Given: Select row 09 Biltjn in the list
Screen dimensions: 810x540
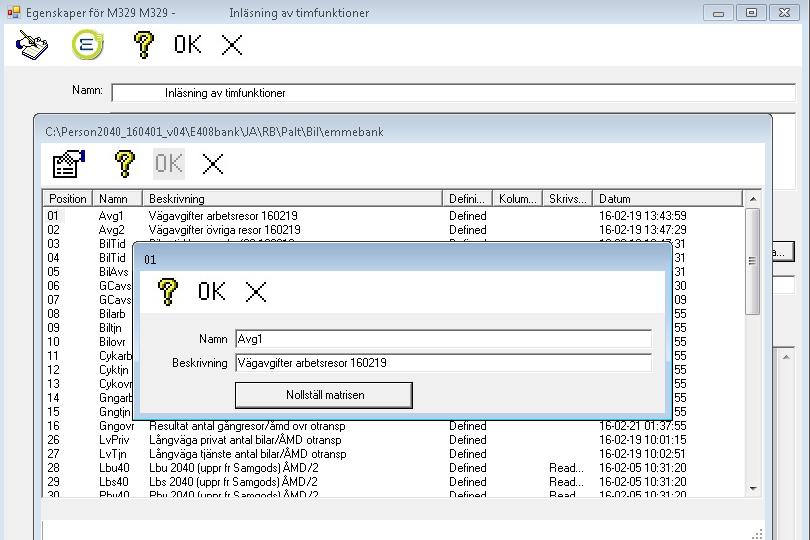Looking at the screenshot, I should (88, 328).
